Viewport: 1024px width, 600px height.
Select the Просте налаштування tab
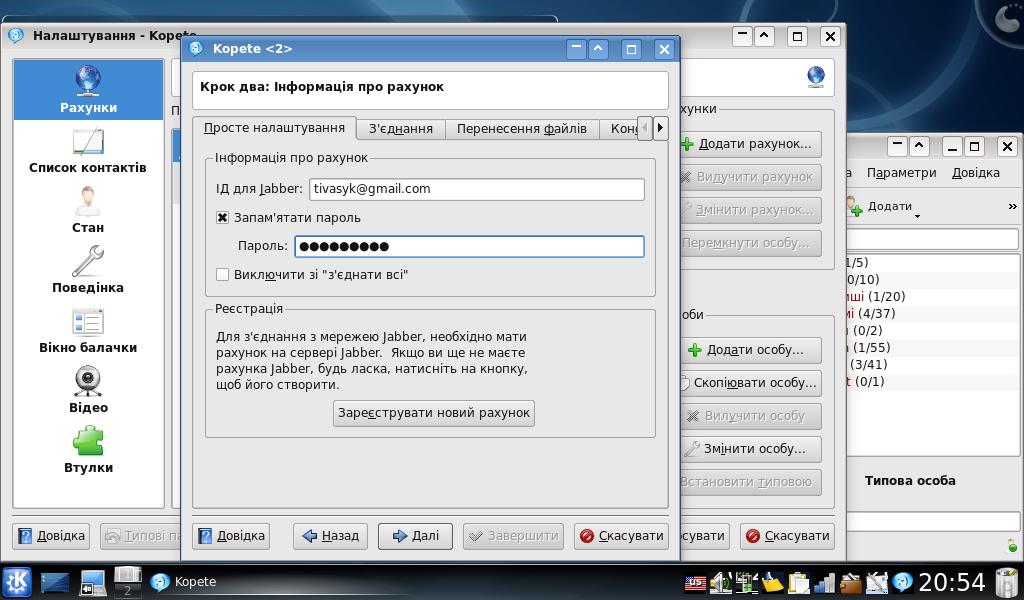[x=274, y=128]
